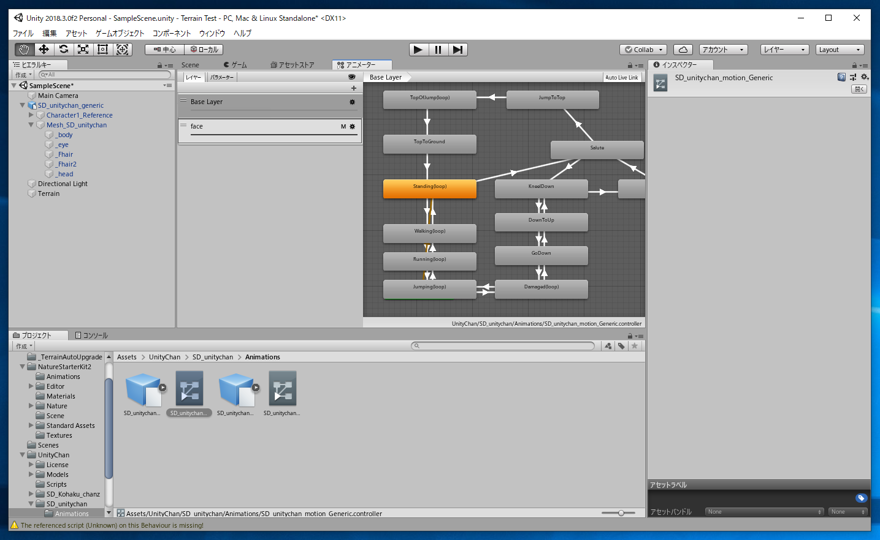Open the GameObject menu

pyautogui.click(x=120, y=33)
